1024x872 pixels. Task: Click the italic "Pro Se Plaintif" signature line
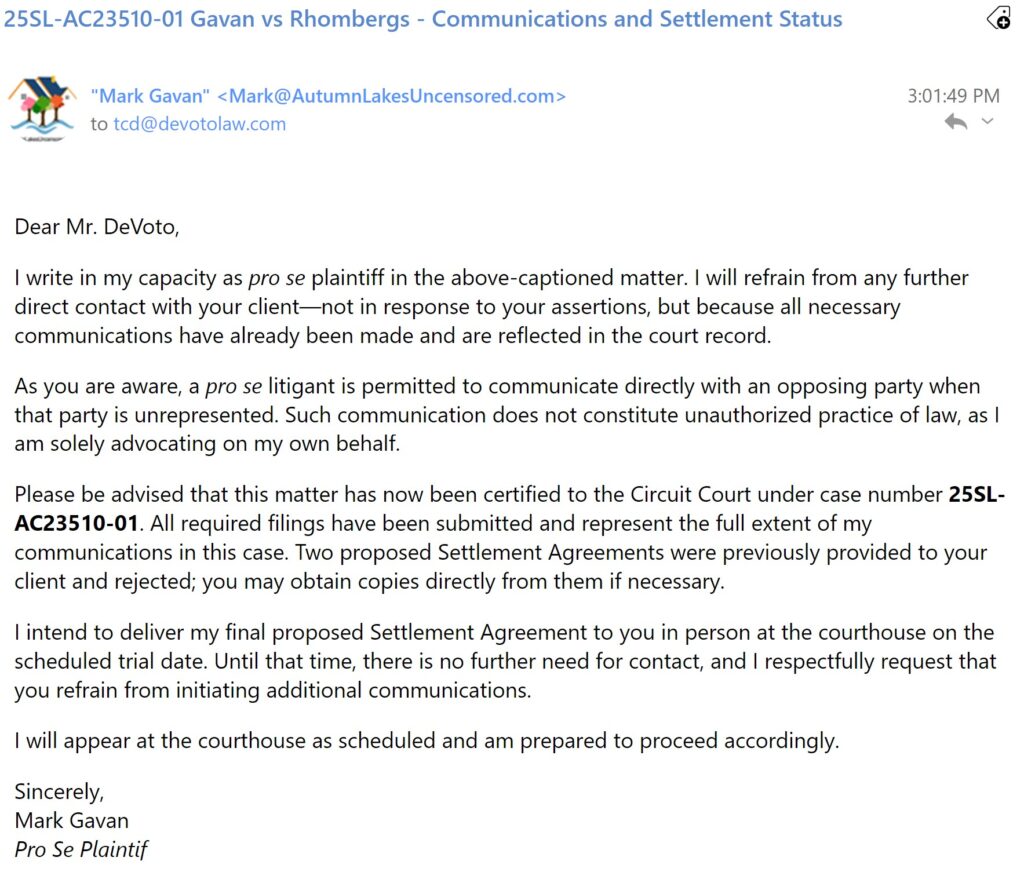pos(81,850)
